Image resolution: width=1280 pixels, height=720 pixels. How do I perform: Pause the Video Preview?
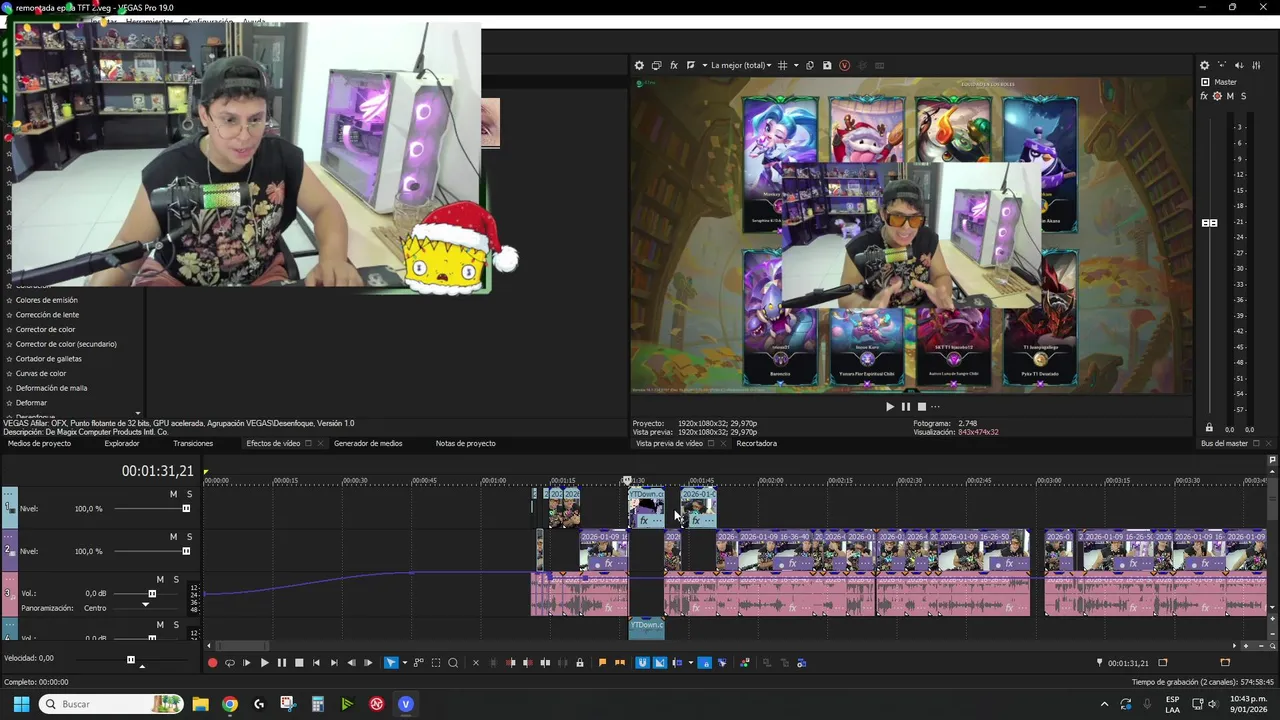906,406
